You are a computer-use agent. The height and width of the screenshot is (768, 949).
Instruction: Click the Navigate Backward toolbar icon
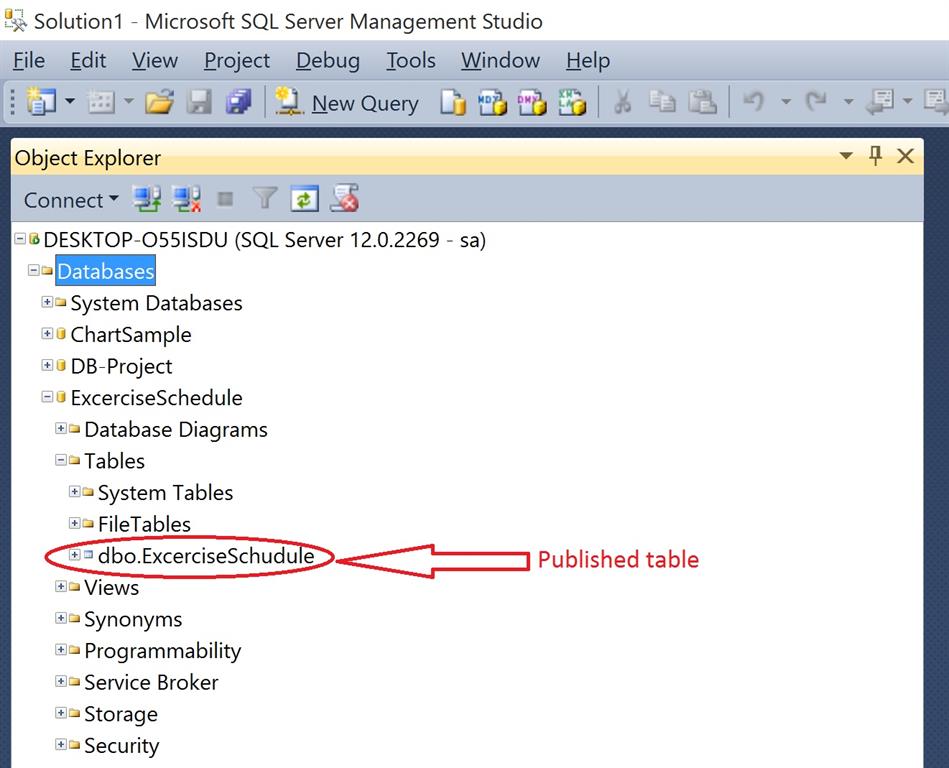(880, 102)
